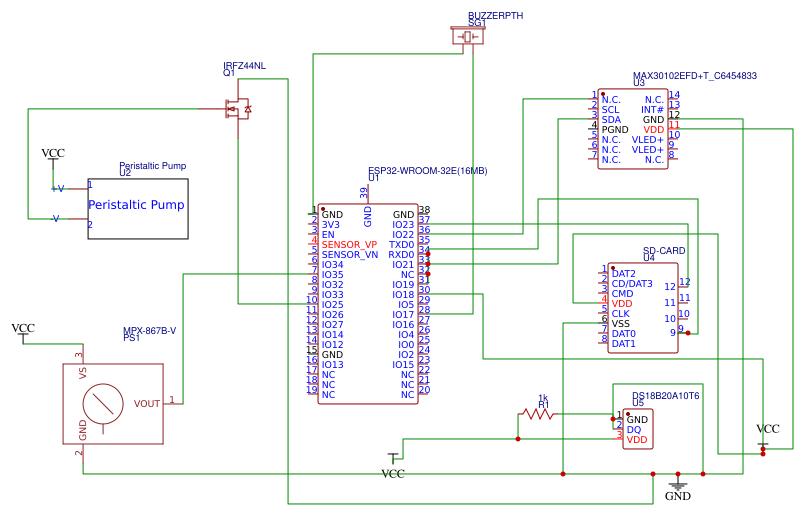
Task: Select the IO34 pin on ESP32
Action: [x=332, y=265]
